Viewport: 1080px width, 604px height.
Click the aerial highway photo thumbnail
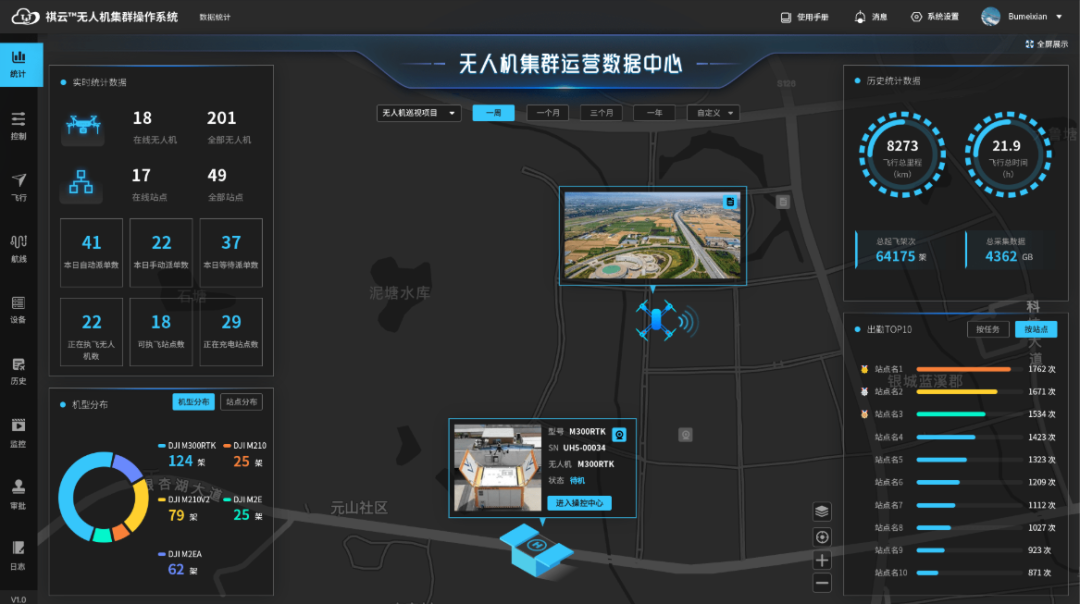[652, 236]
